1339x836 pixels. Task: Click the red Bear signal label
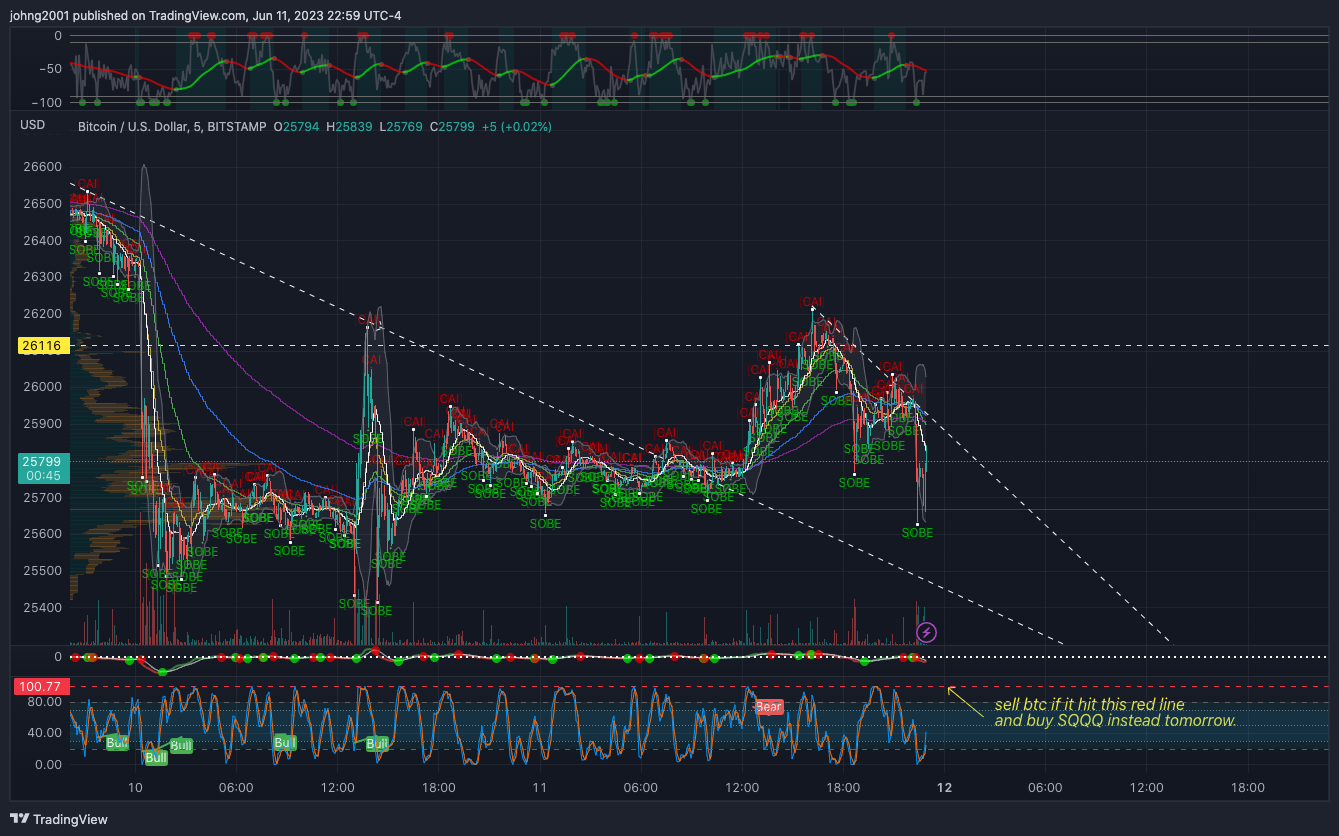click(x=768, y=707)
